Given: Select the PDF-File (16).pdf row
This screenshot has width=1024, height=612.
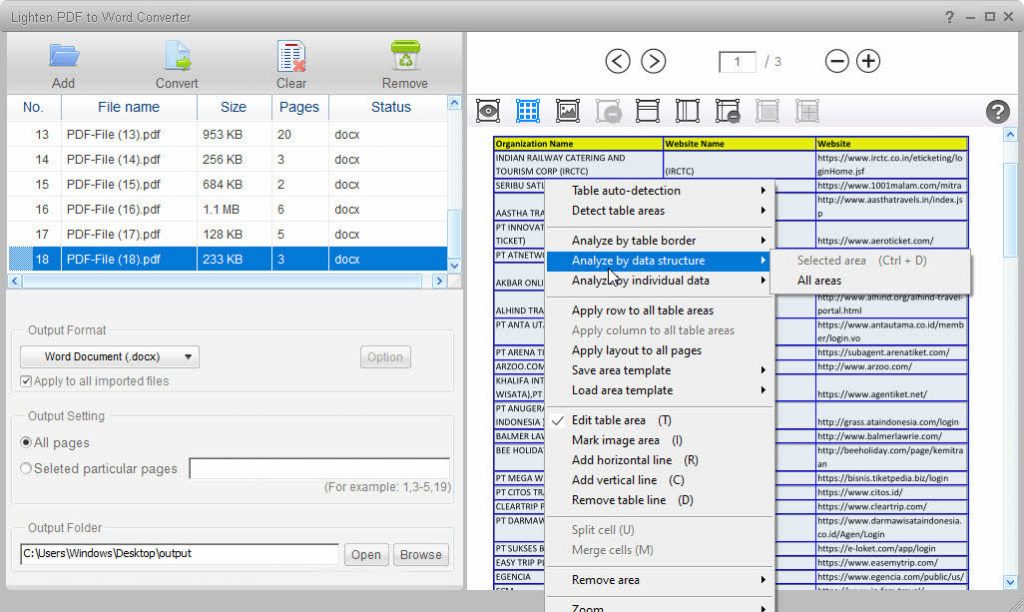Looking at the screenshot, I should point(228,210).
